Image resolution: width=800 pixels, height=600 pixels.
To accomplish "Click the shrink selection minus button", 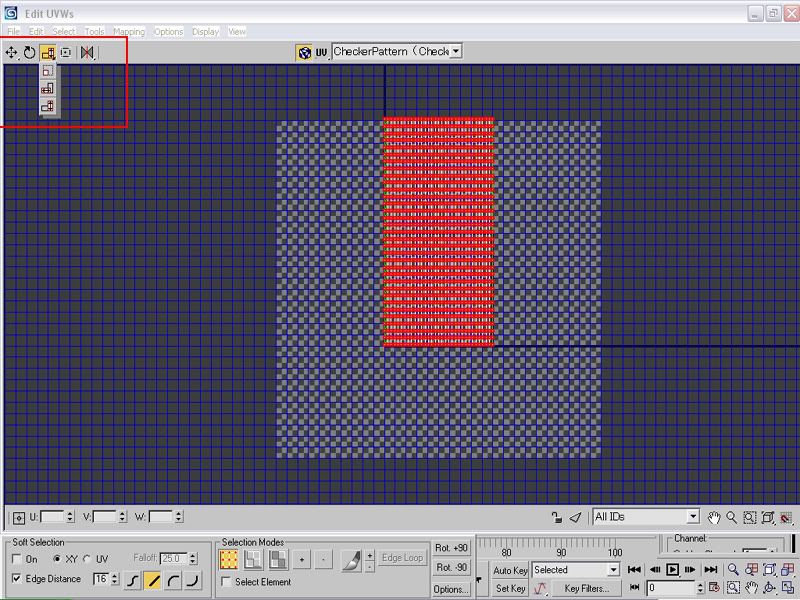I will tap(323, 560).
